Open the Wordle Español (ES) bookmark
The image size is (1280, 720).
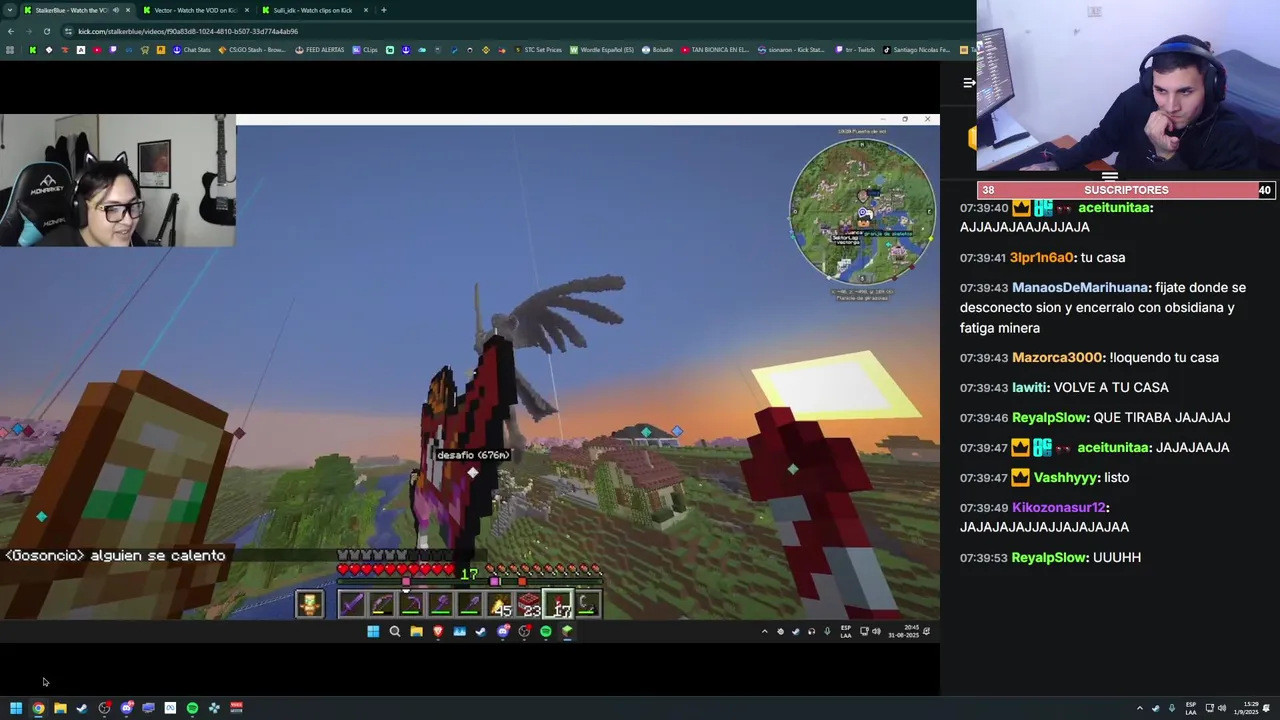(x=602, y=50)
